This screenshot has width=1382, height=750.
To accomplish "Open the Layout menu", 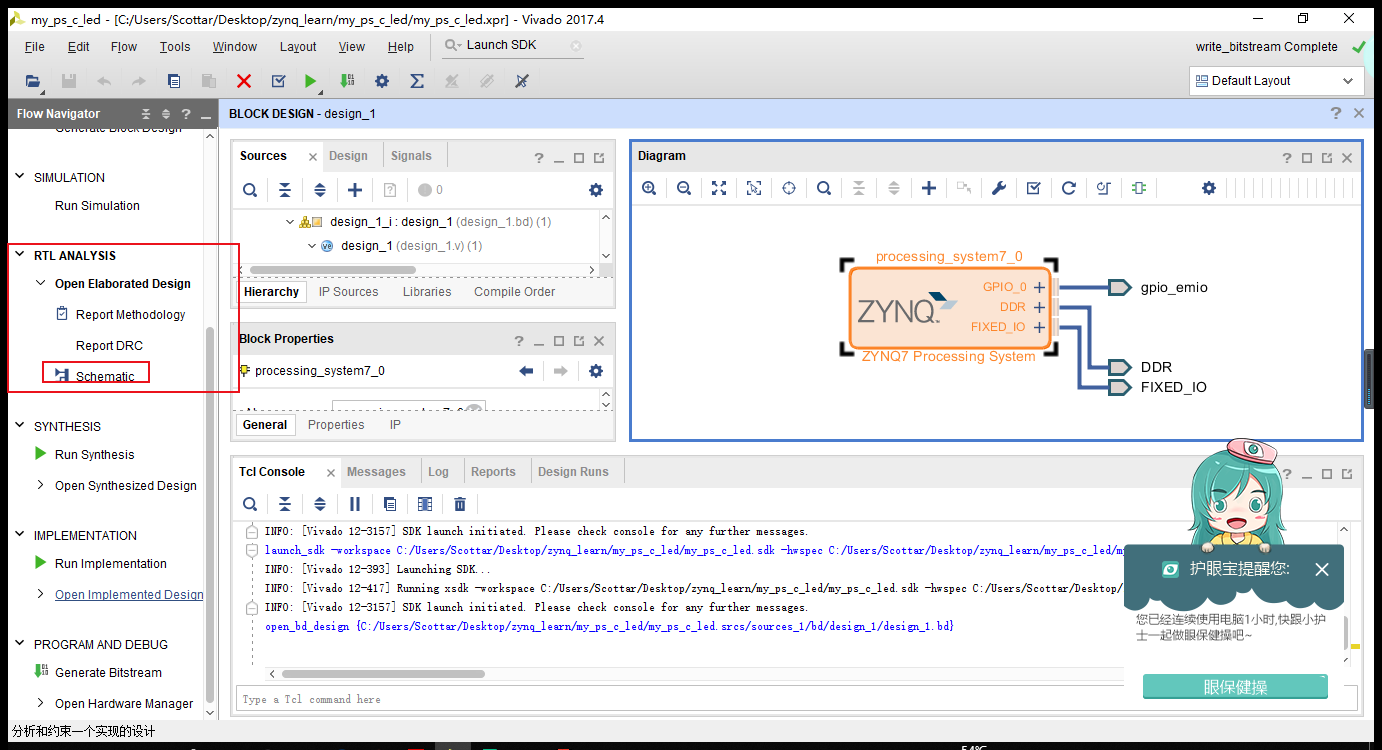I will click(298, 47).
